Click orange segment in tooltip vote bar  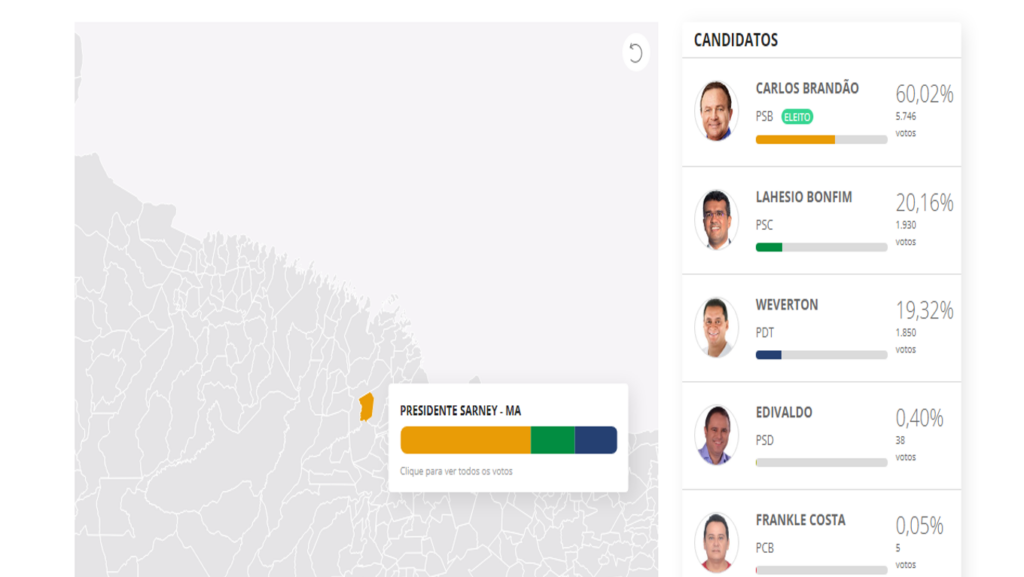click(465, 440)
